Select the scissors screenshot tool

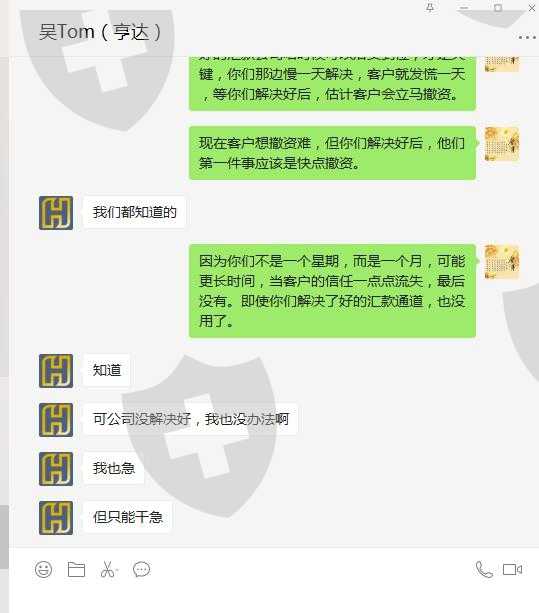pyautogui.click(x=107, y=569)
